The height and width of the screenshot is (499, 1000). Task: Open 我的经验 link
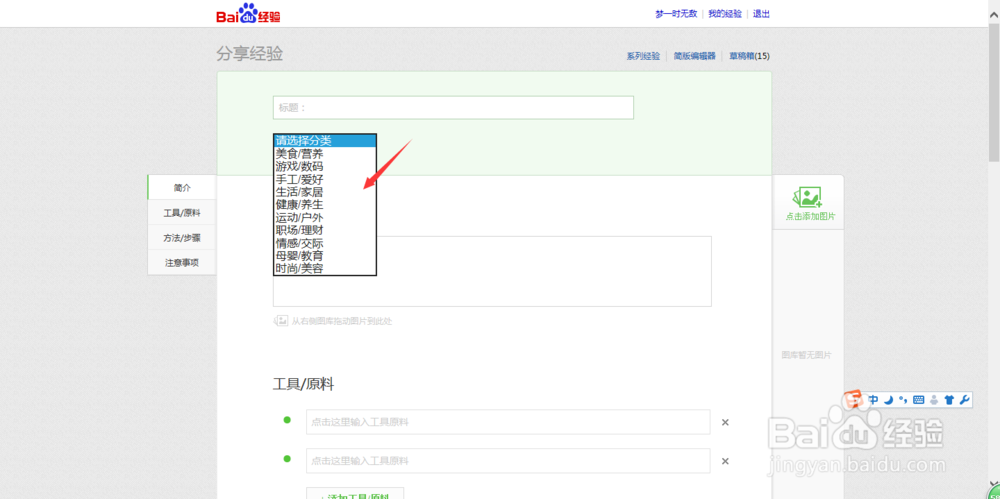click(725, 14)
